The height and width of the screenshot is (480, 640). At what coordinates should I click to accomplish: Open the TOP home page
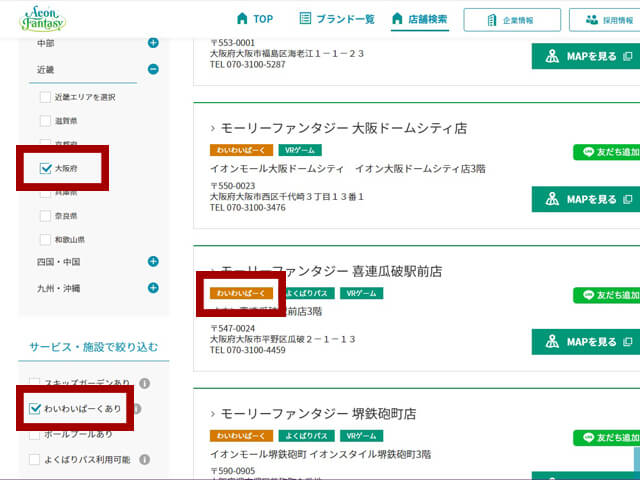pyautogui.click(x=255, y=19)
